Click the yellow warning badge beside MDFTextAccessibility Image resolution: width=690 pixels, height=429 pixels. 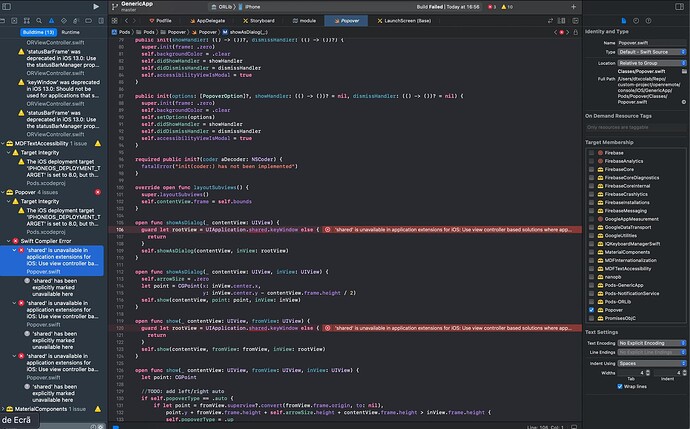point(96,144)
